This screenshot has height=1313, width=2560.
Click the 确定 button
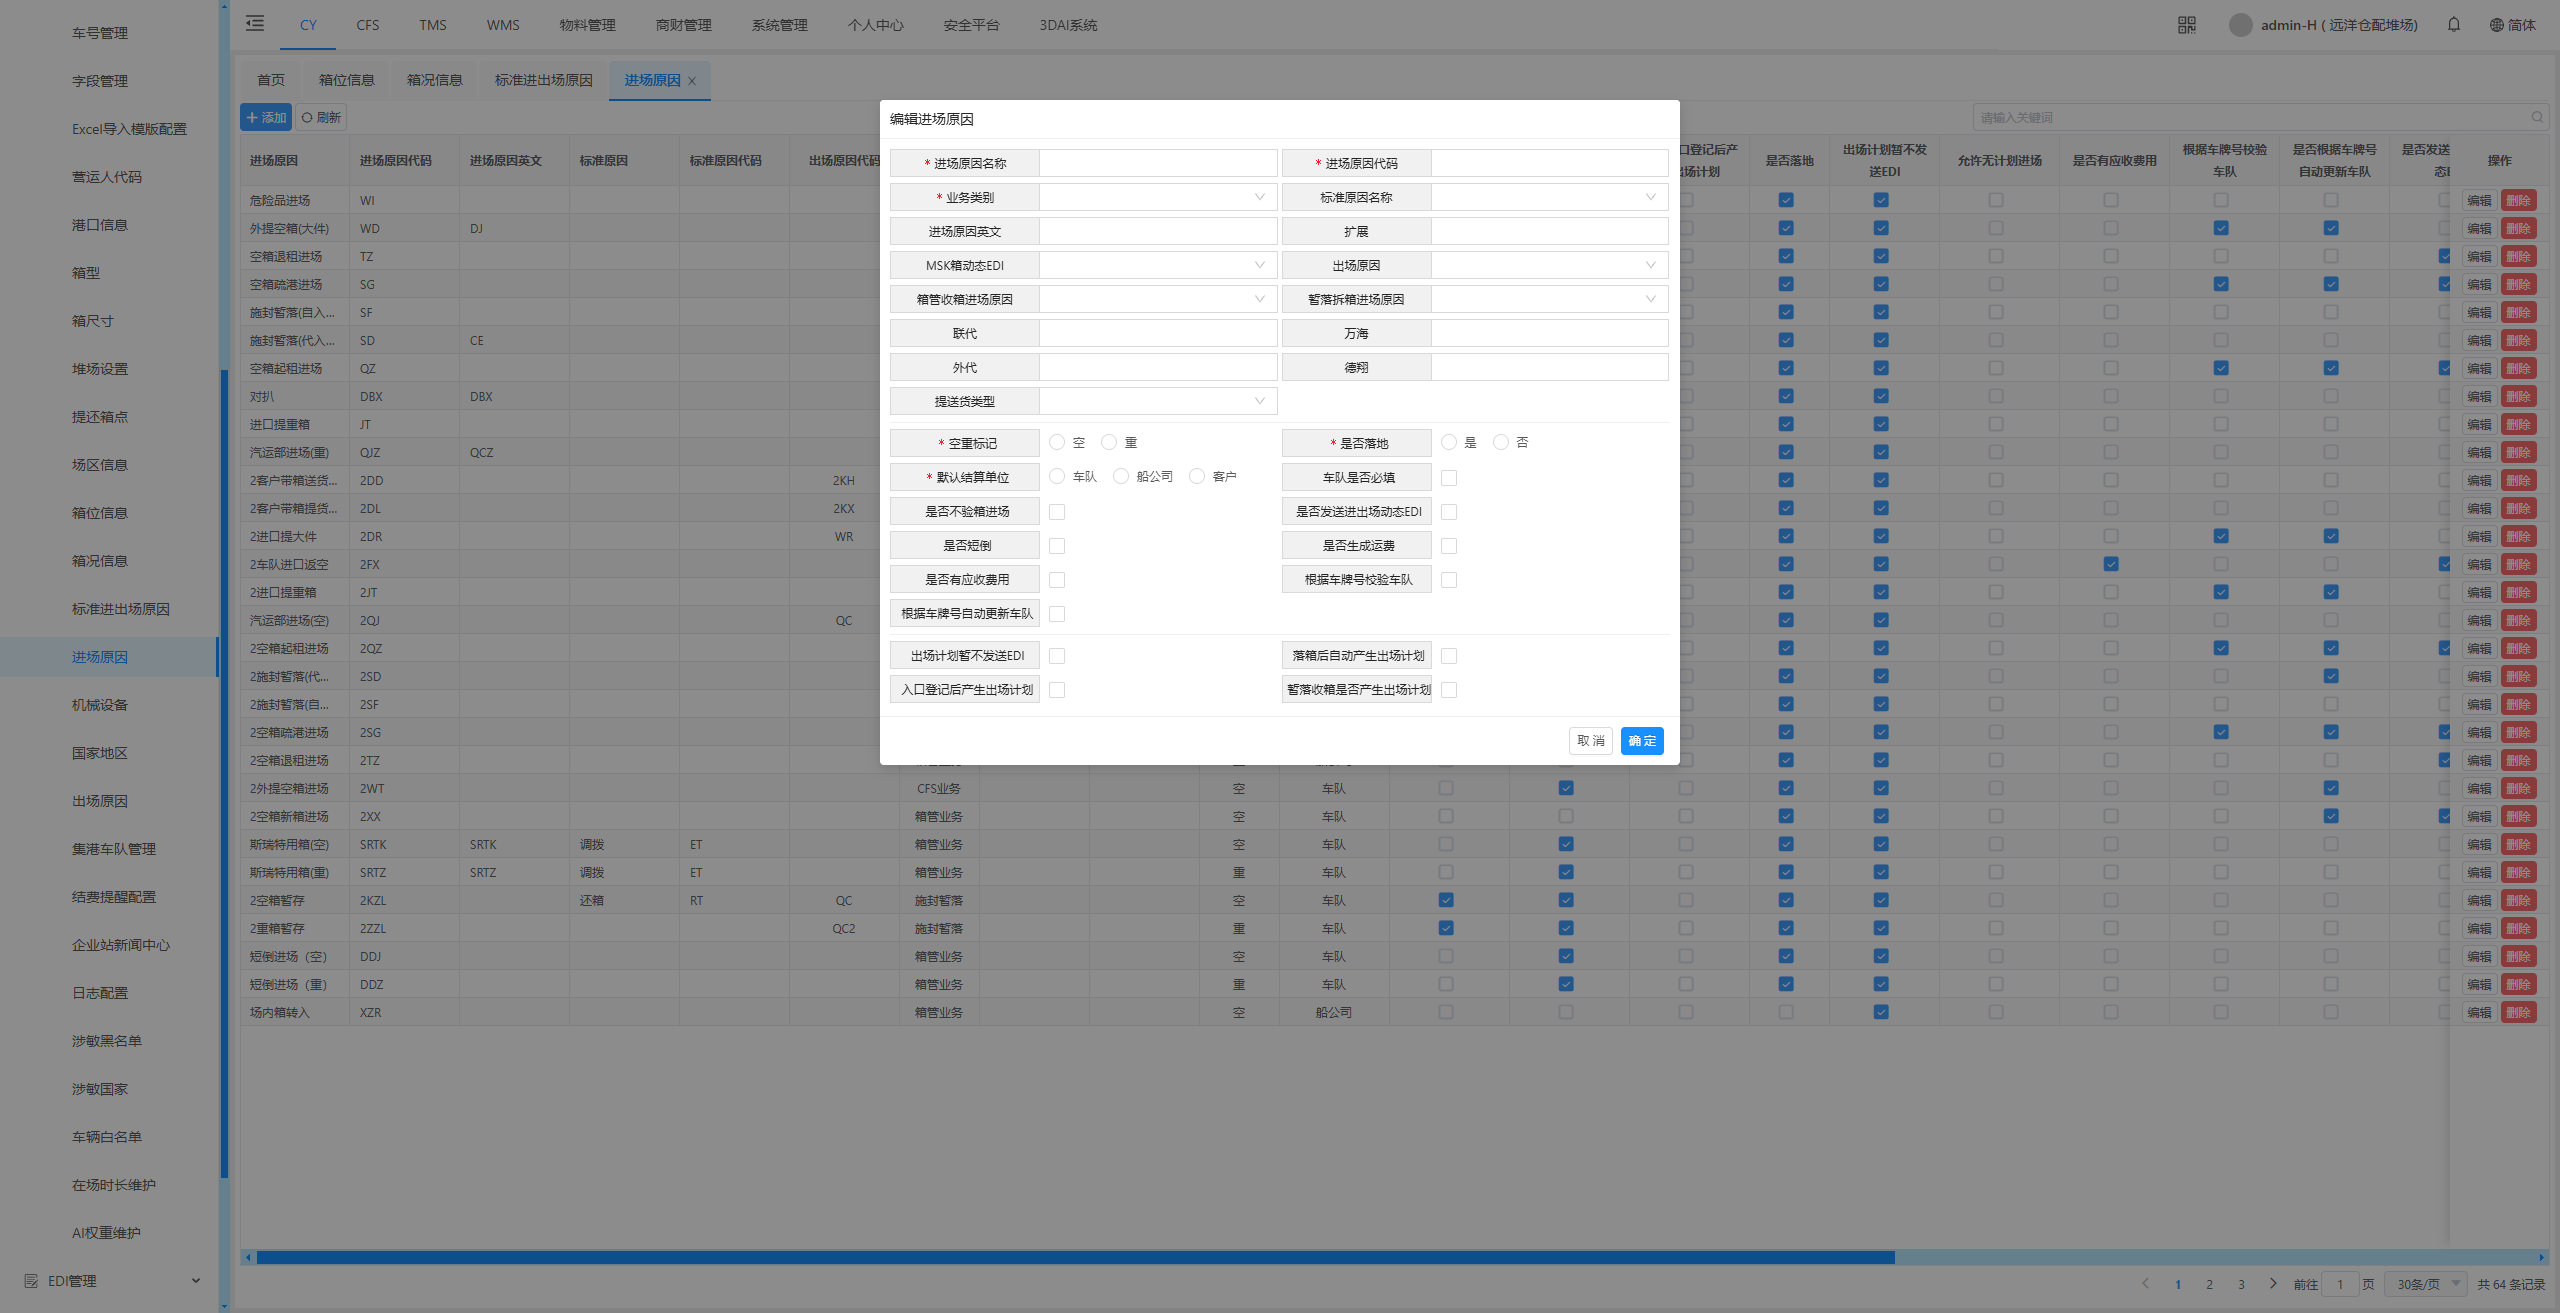coord(1641,741)
